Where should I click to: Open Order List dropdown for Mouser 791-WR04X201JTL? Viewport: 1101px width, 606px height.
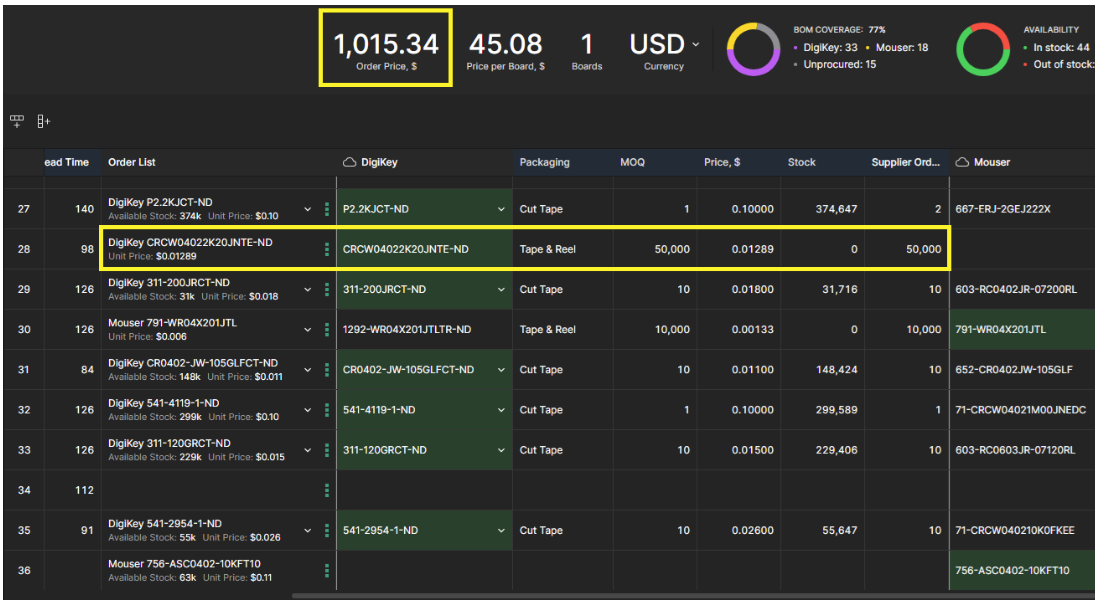coord(308,330)
